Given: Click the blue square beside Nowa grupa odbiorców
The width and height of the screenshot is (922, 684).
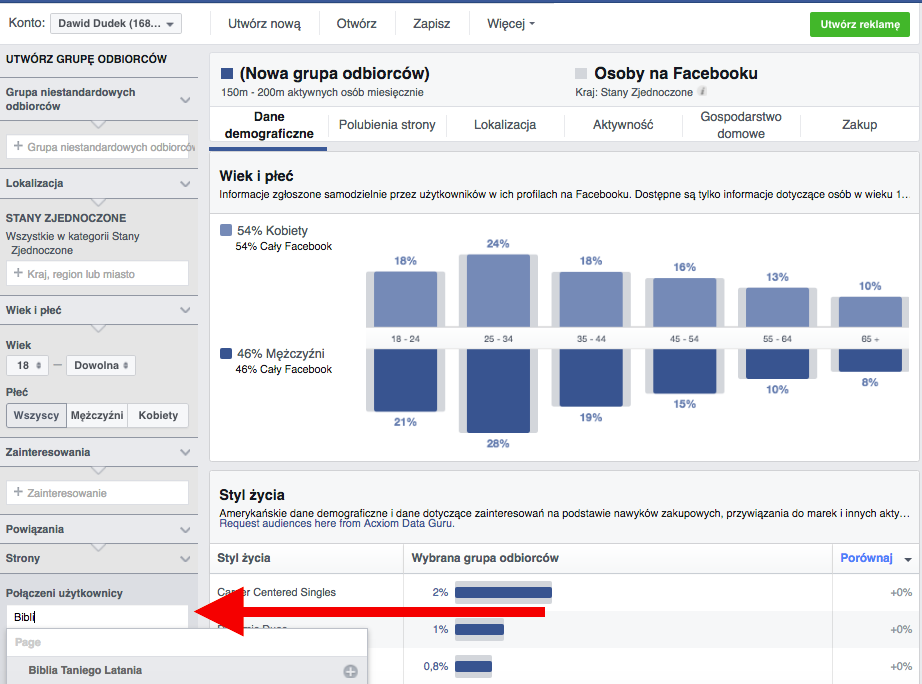Looking at the screenshot, I should (x=227, y=74).
